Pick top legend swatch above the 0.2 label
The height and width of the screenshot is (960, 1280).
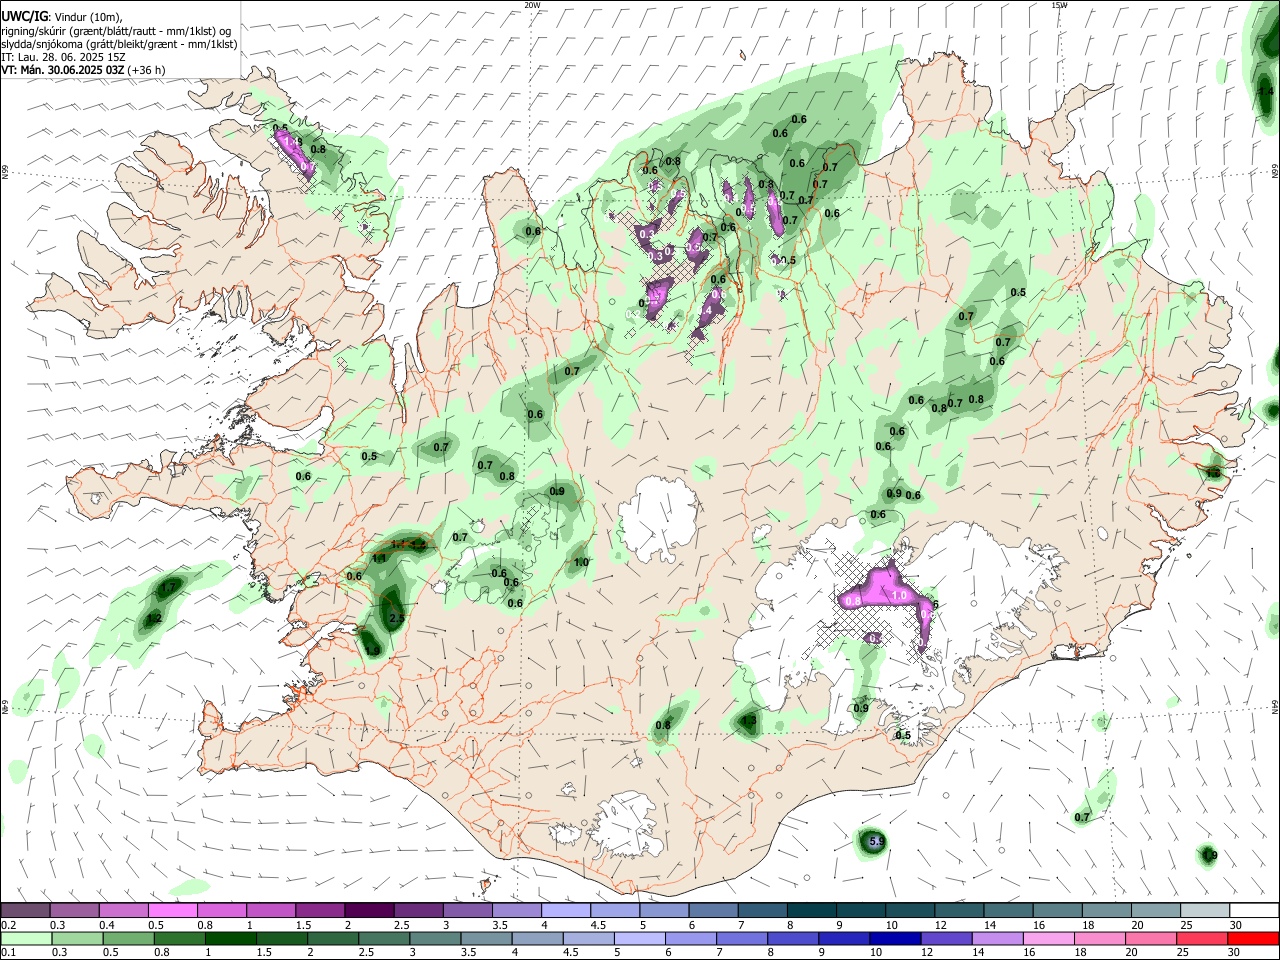(26, 910)
